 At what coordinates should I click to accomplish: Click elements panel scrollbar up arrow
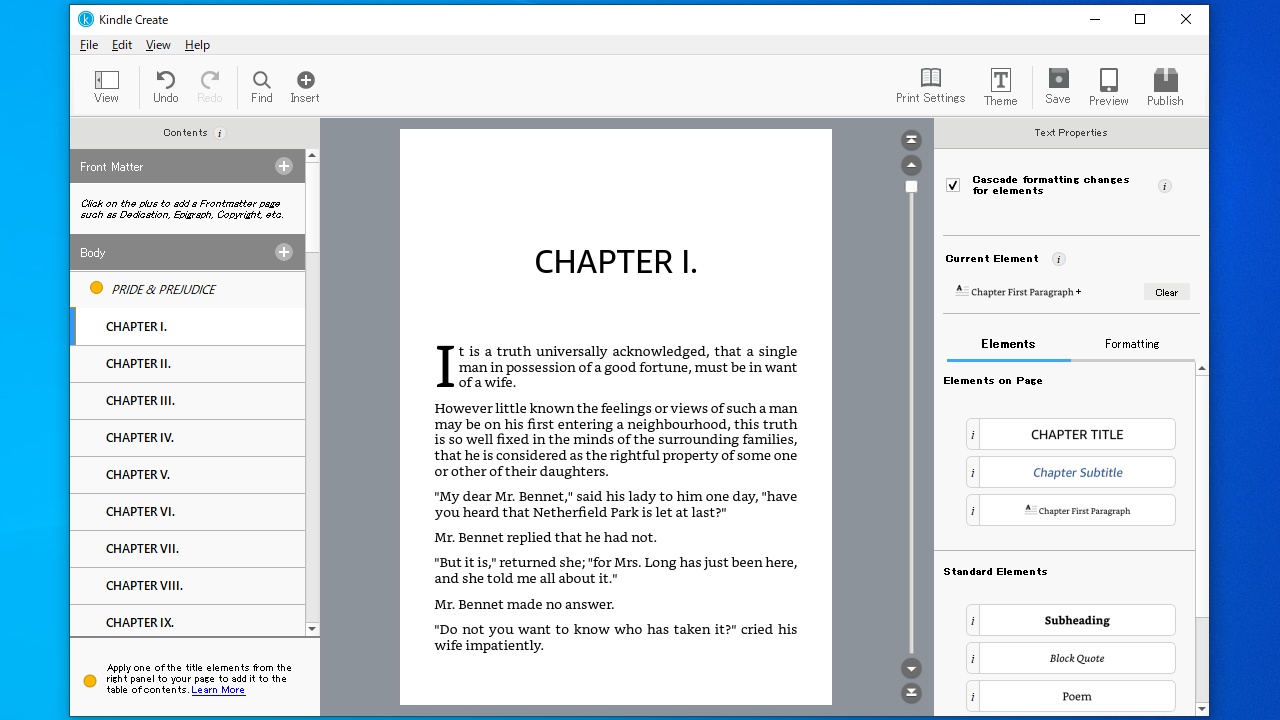coord(1202,369)
